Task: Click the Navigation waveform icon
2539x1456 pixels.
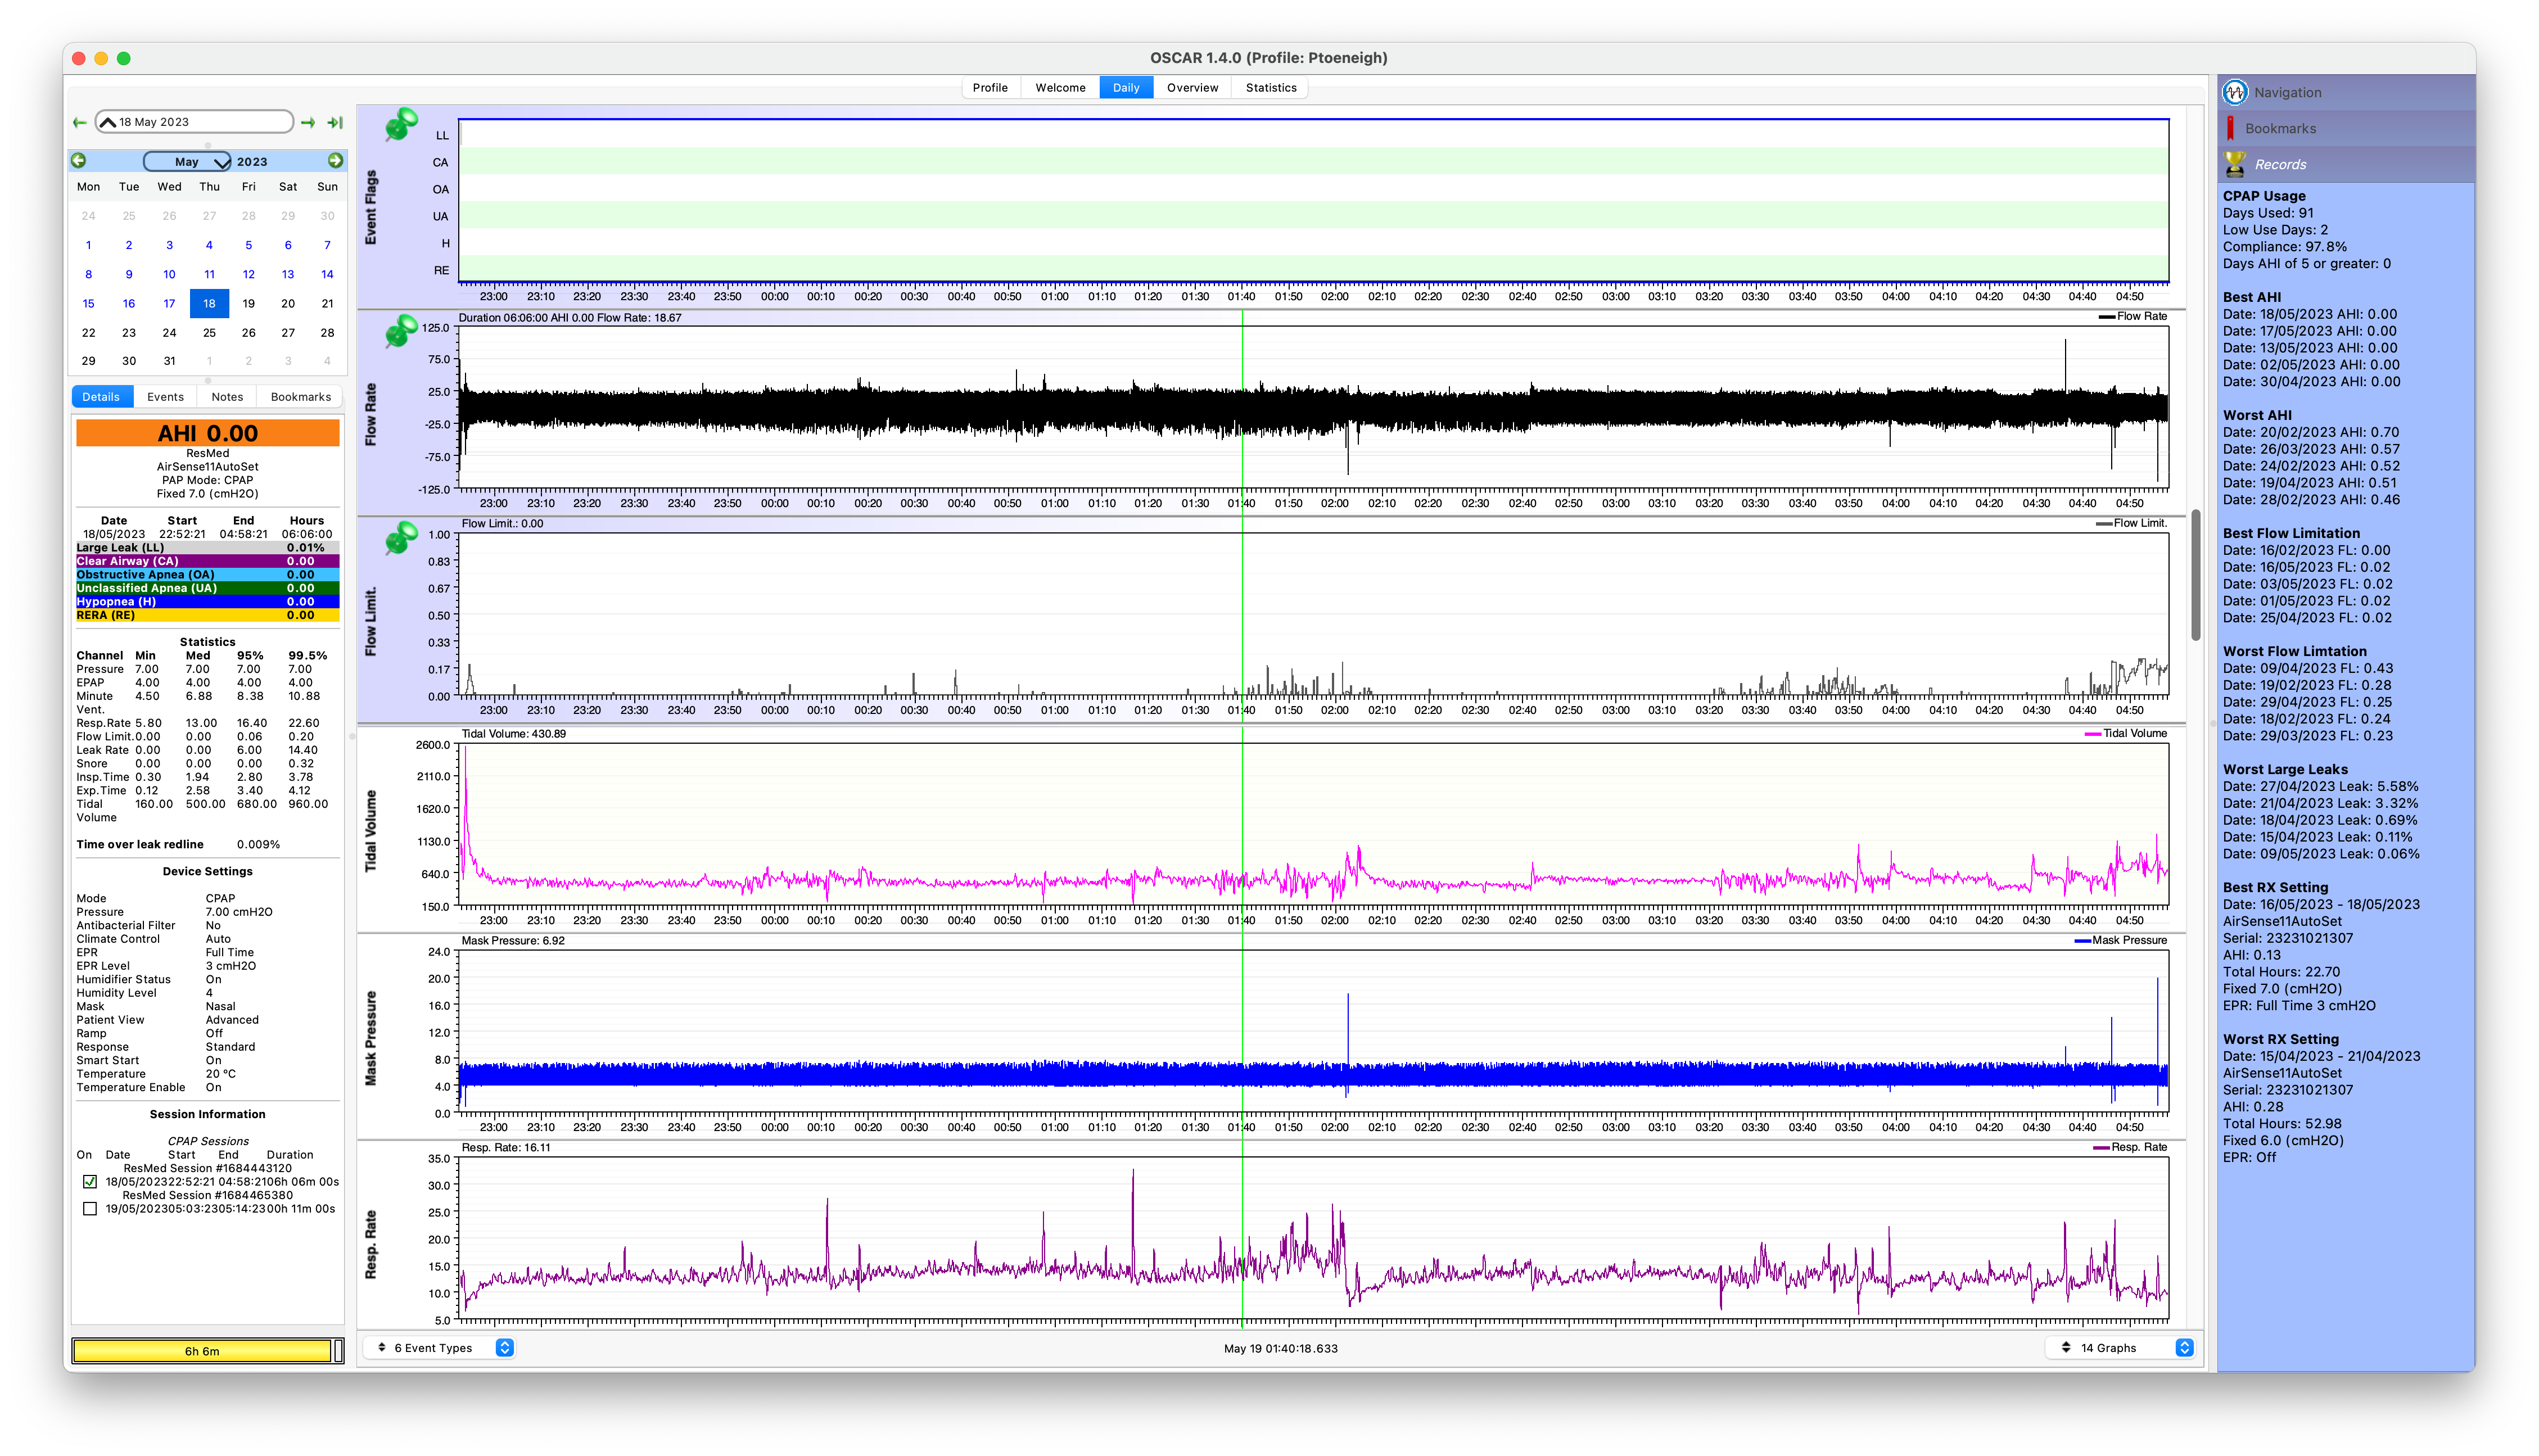Action: (x=2234, y=92)
